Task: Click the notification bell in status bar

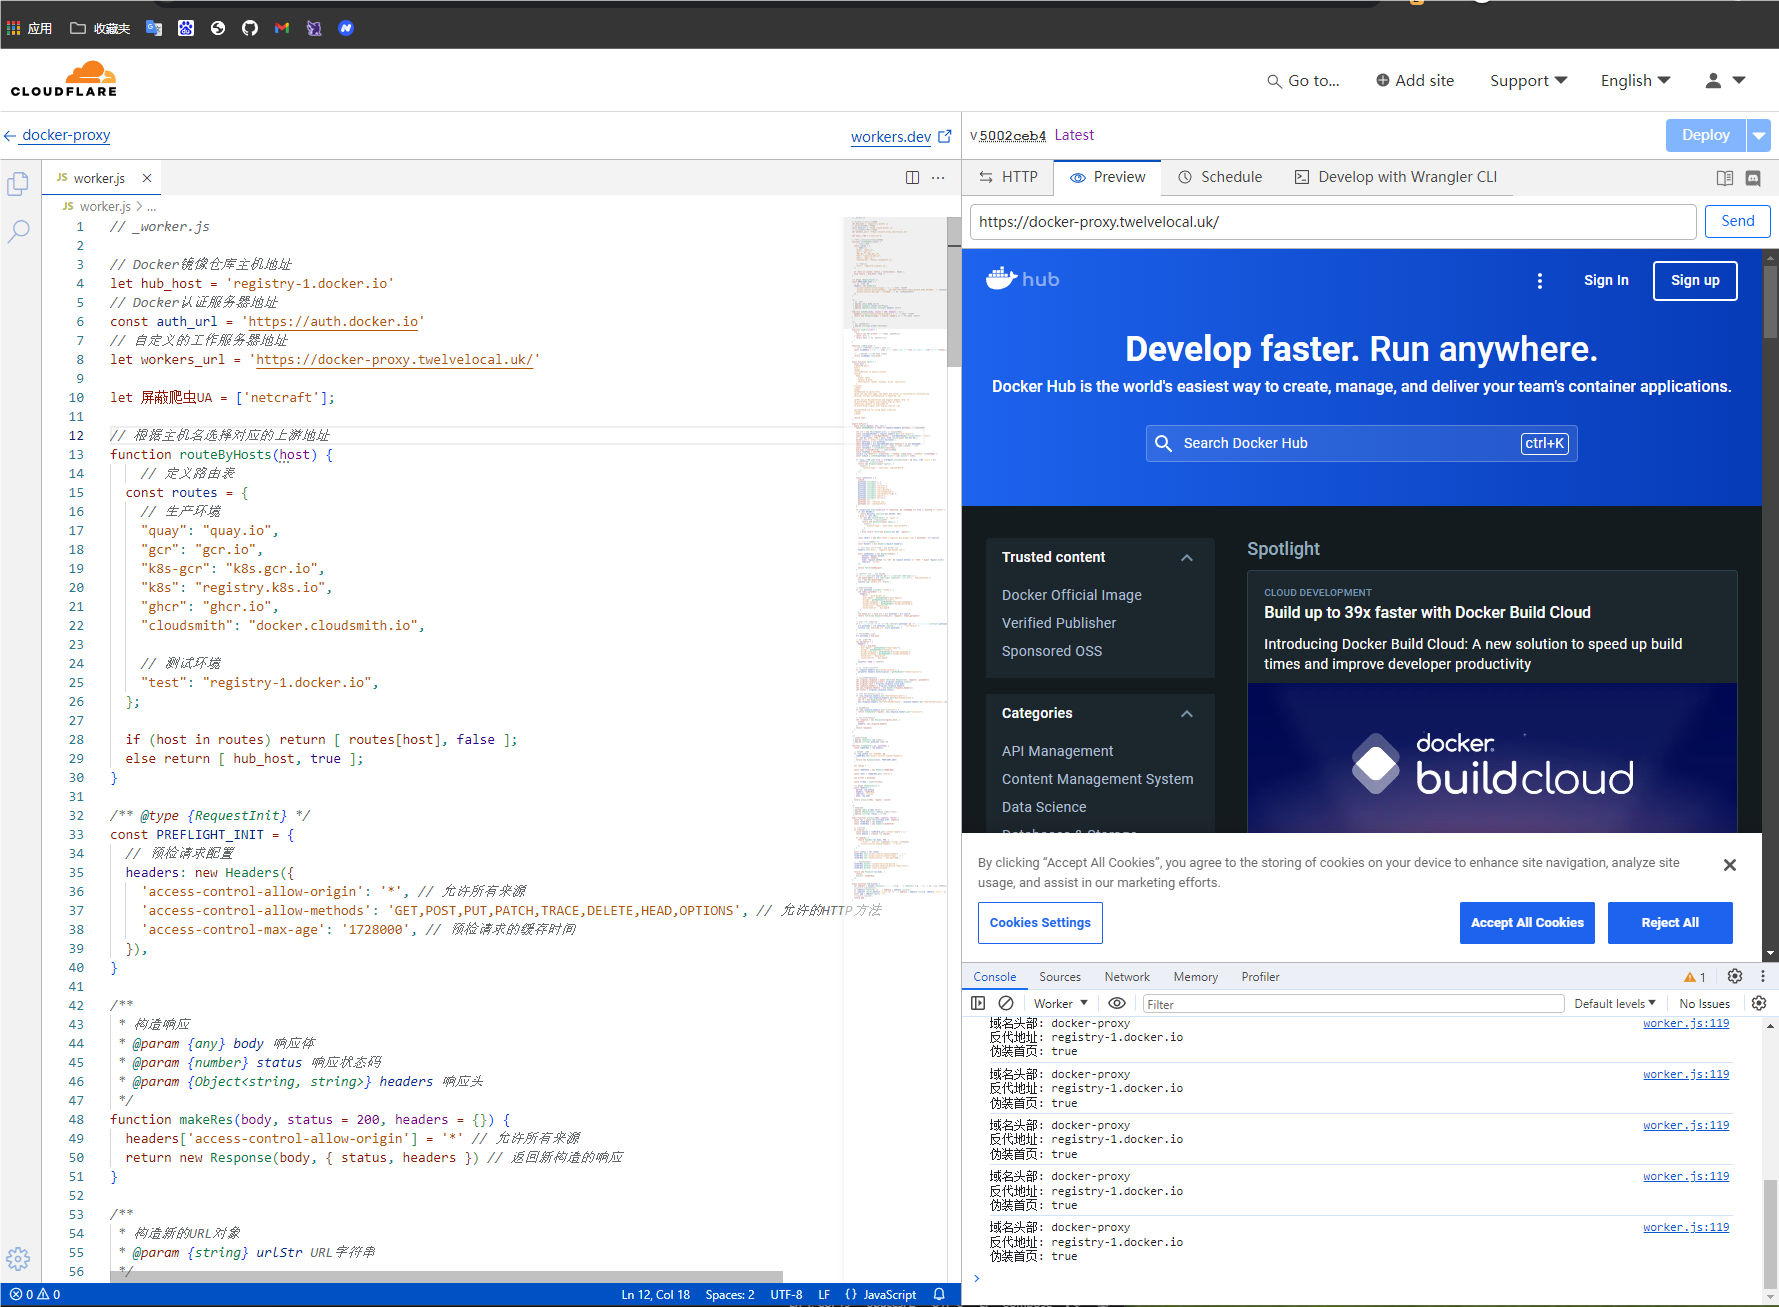Action: point(939,1294)
